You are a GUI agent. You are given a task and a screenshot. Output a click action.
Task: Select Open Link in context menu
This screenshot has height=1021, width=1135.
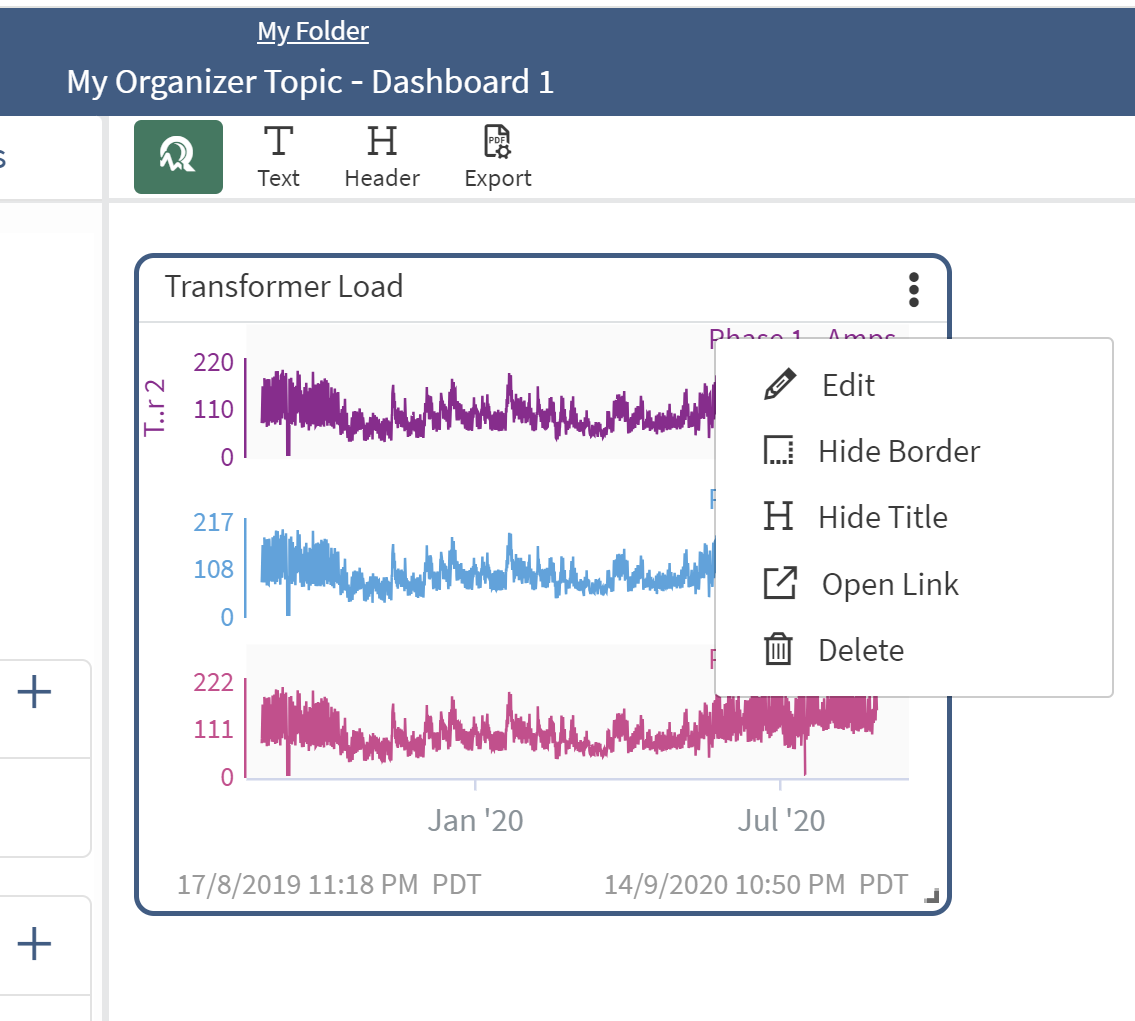click(889, 584)
